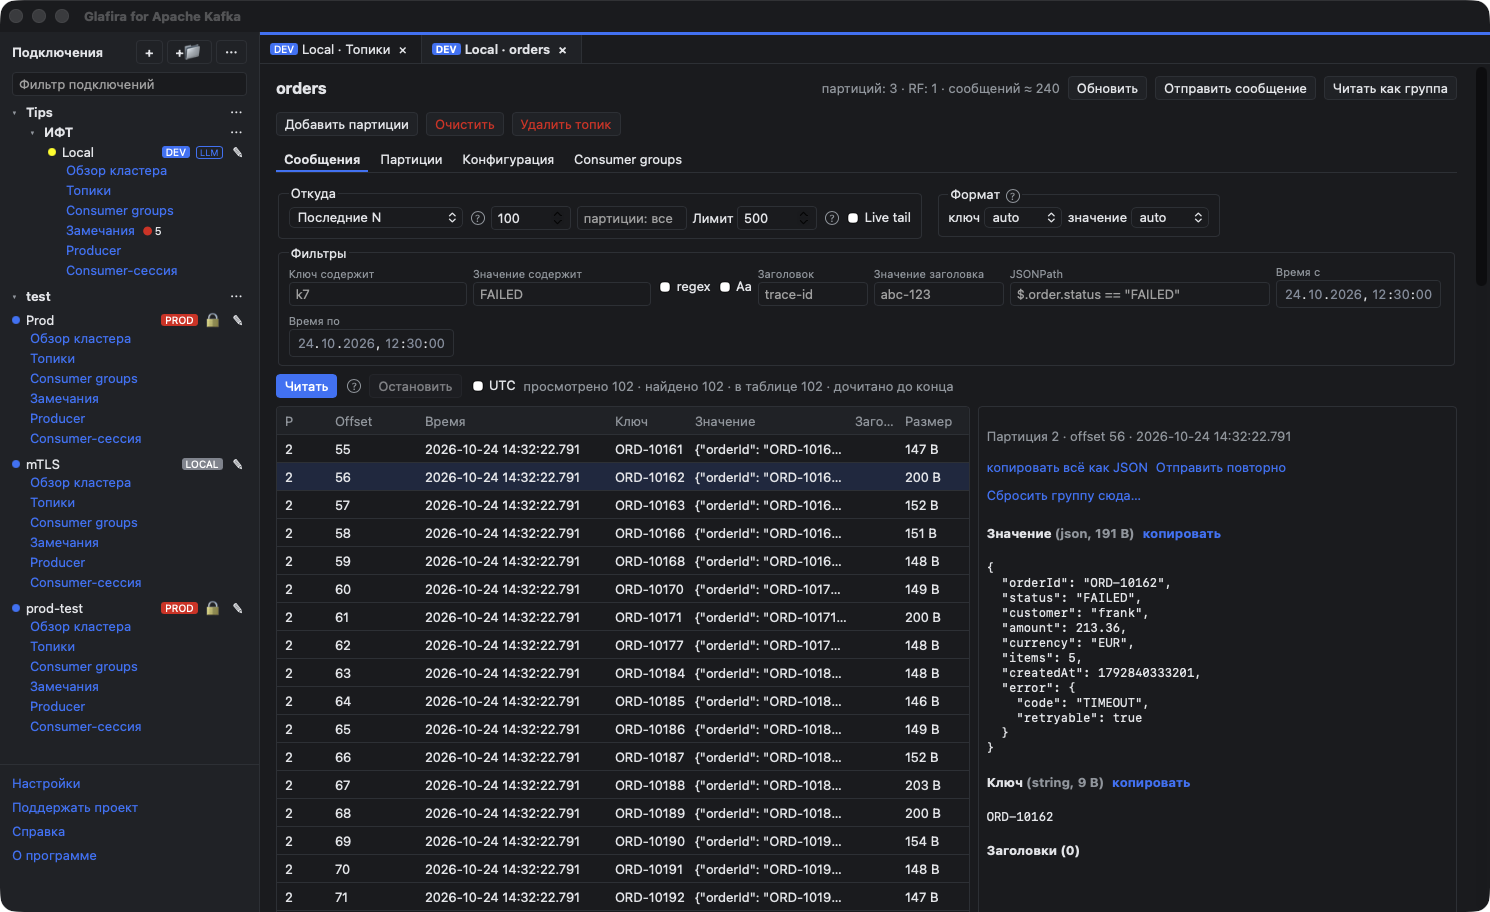1490x912 pixels.
Task: Toggle the regex filter checkbox
Action: tap(665, 287)
